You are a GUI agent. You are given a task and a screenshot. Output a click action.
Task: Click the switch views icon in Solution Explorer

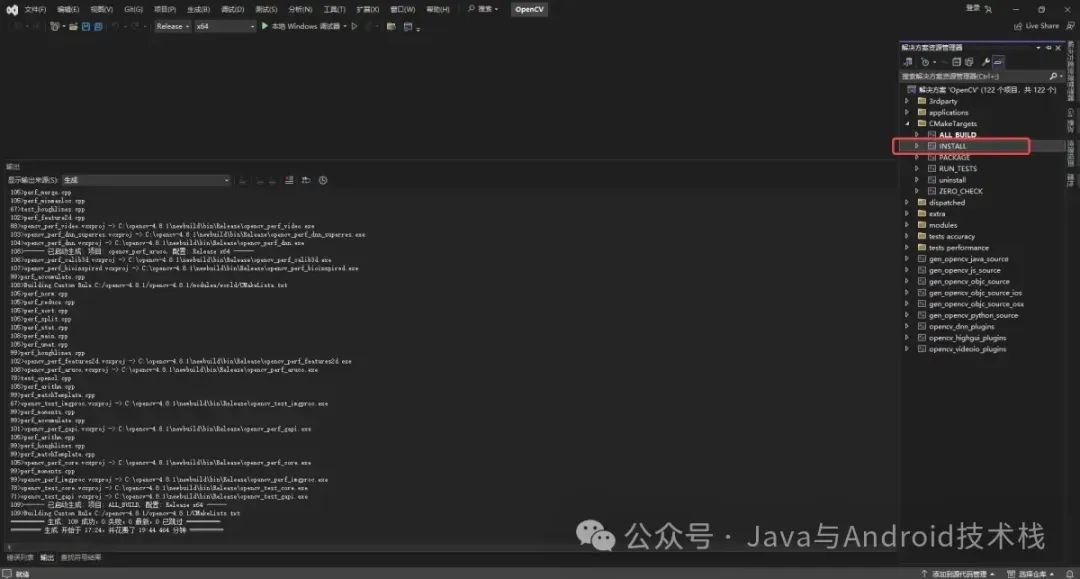pos(908,62)
